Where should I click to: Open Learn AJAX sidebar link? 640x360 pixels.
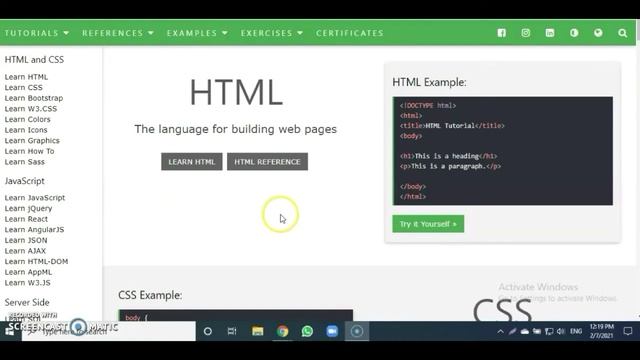point(25,251)
